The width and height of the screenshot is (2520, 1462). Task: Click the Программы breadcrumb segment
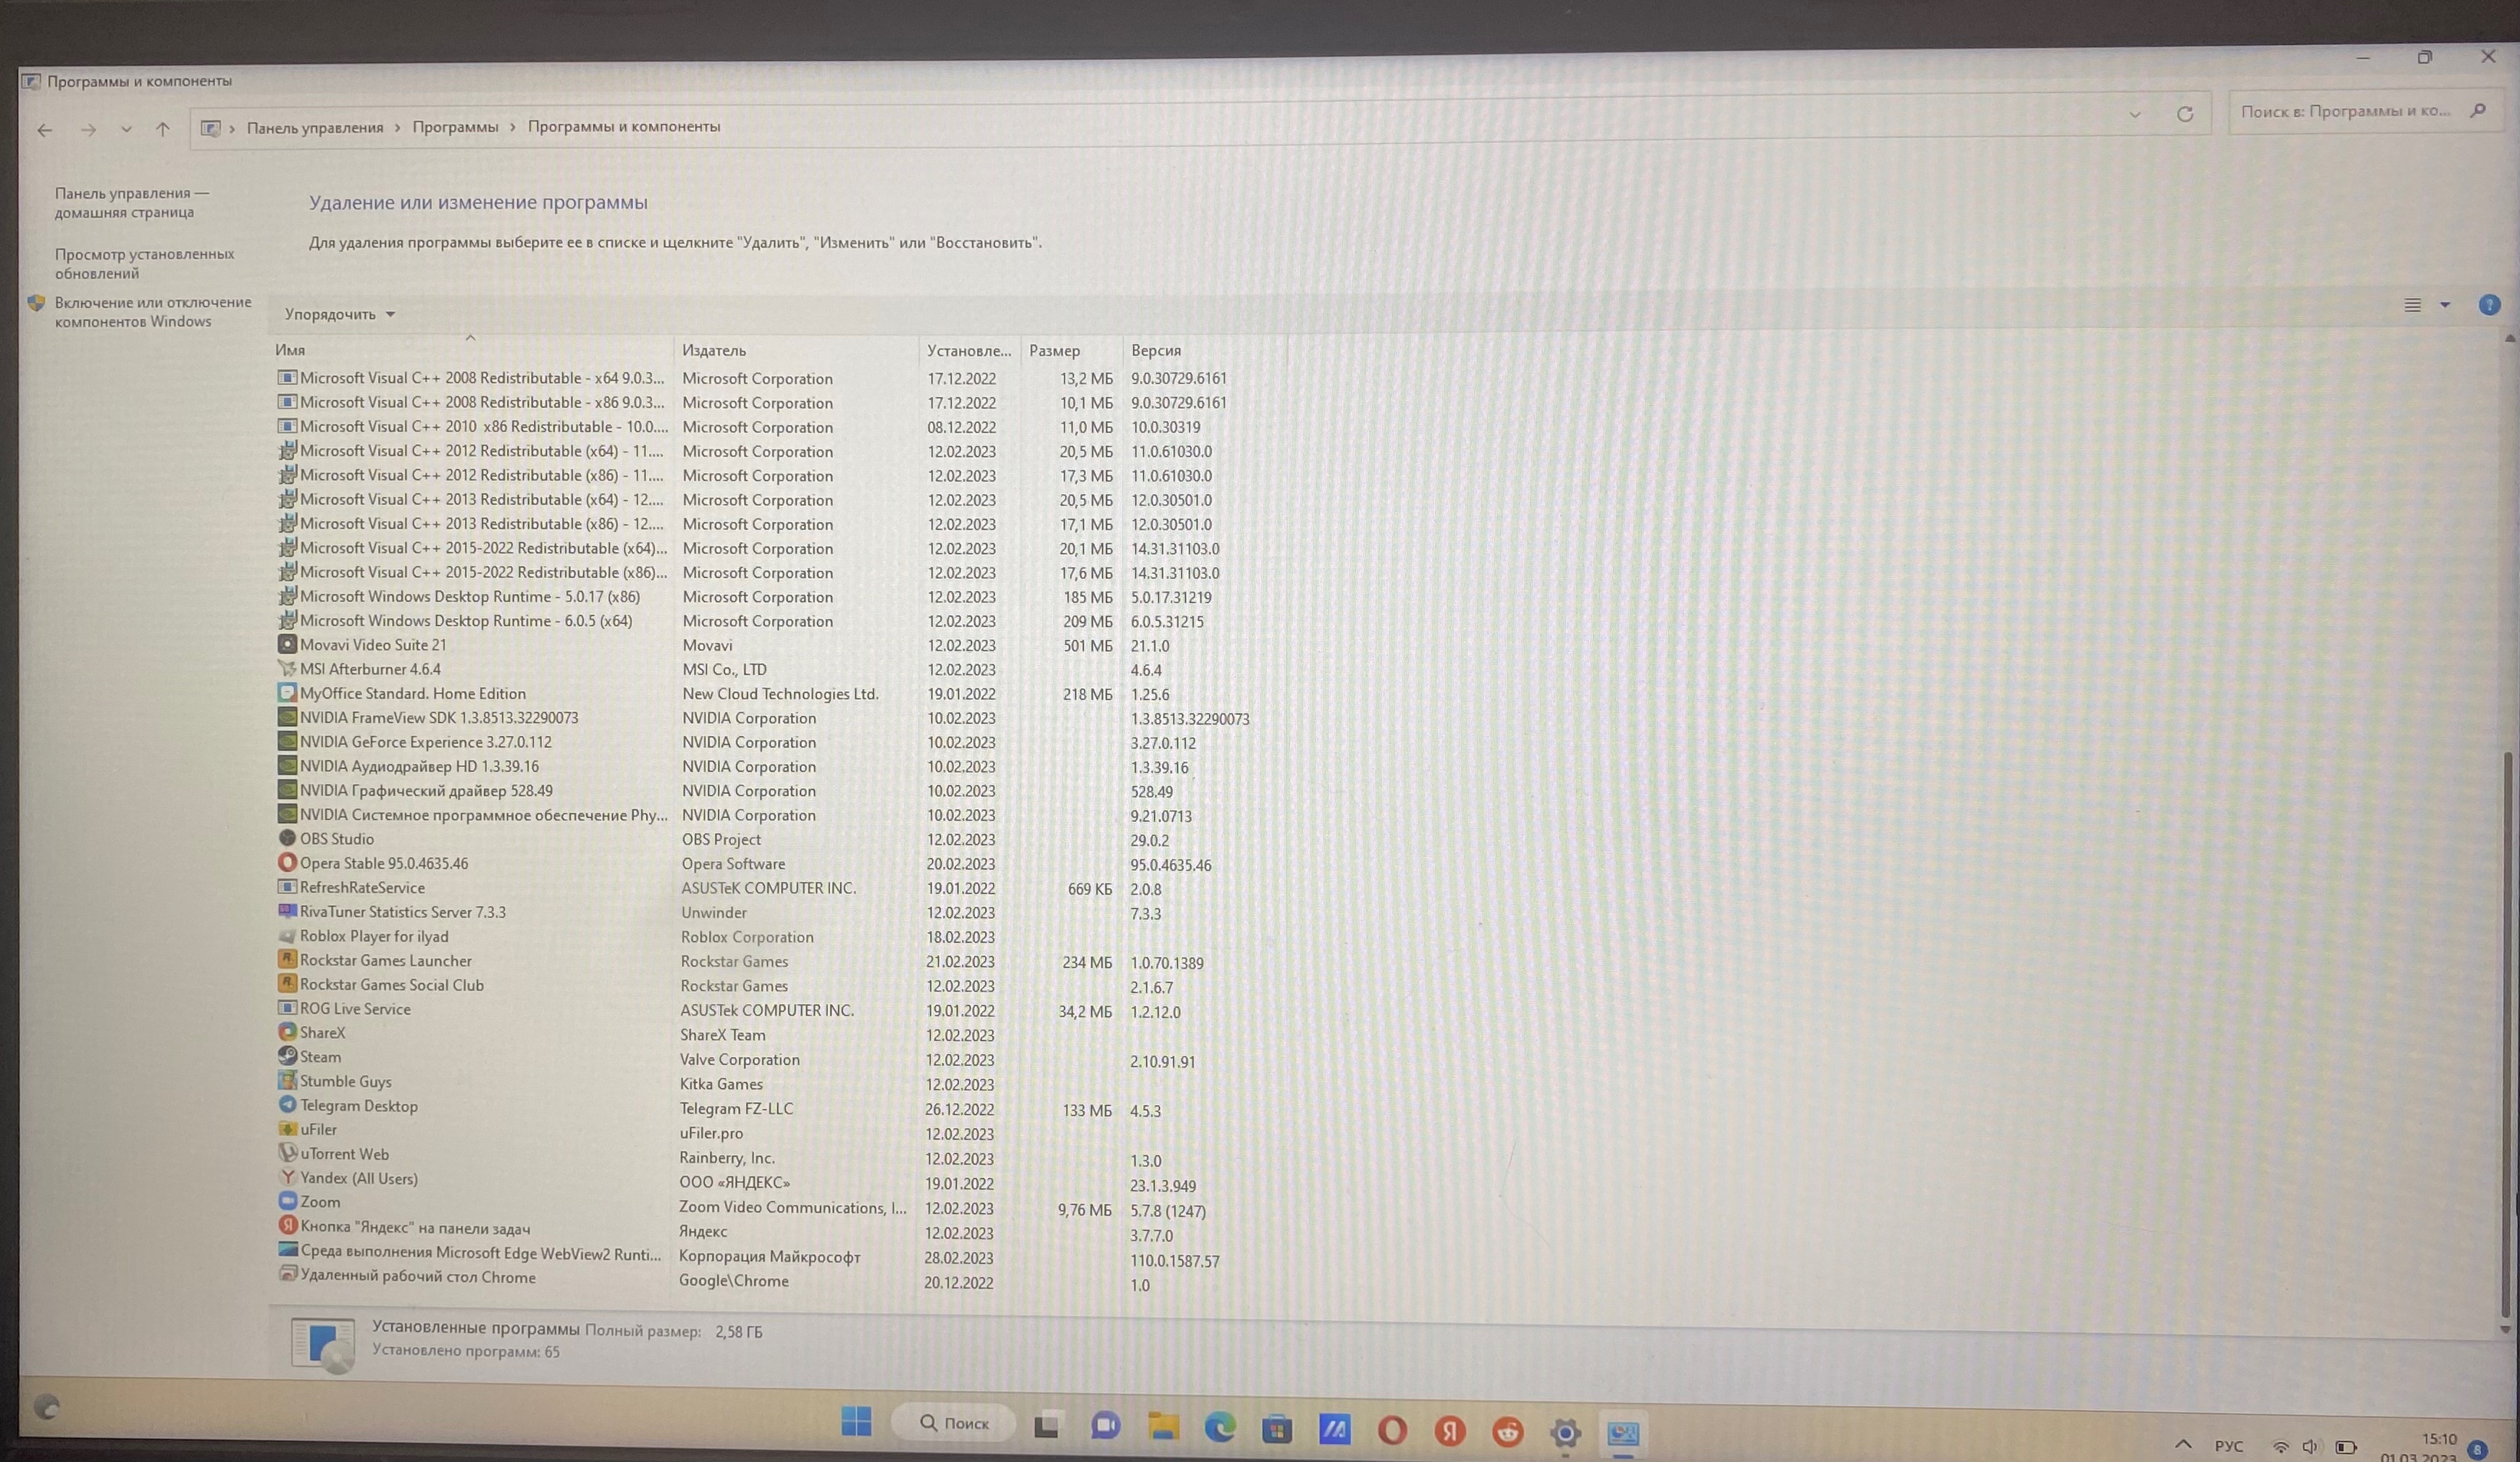click(455, 127)
